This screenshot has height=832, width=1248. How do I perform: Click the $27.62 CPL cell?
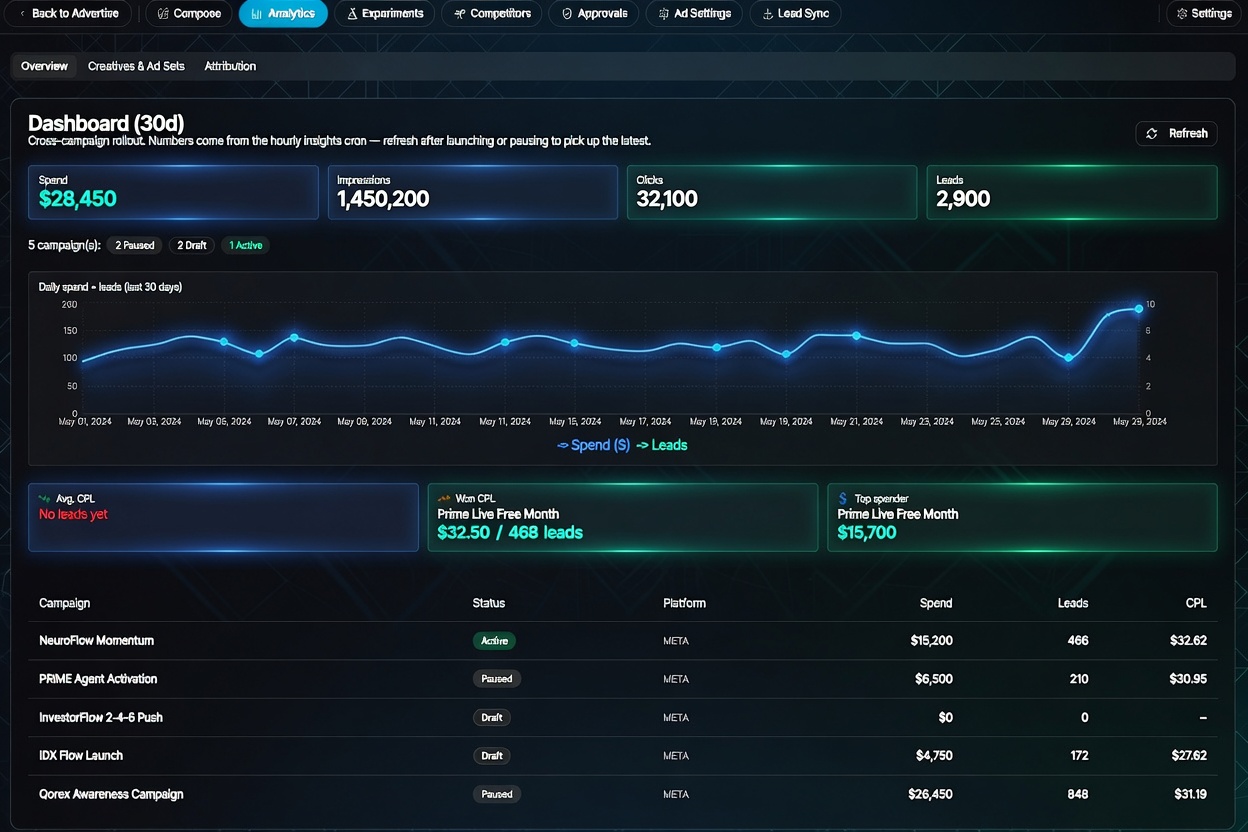coord(1188,756)
